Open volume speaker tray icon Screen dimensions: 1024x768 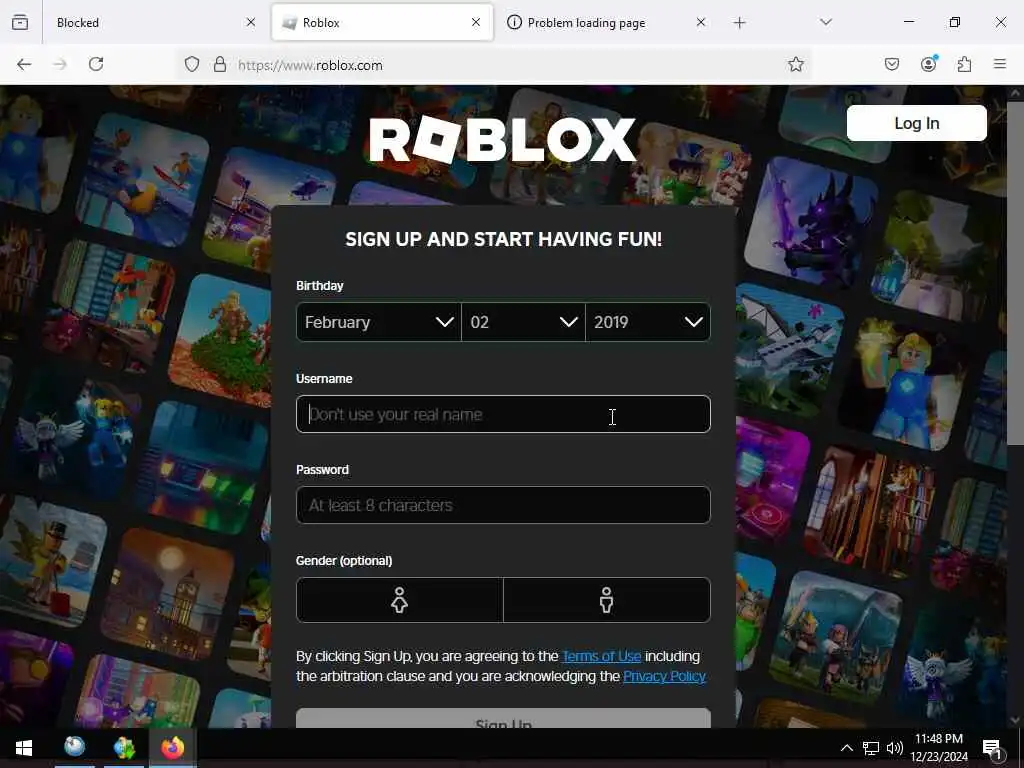895,748
